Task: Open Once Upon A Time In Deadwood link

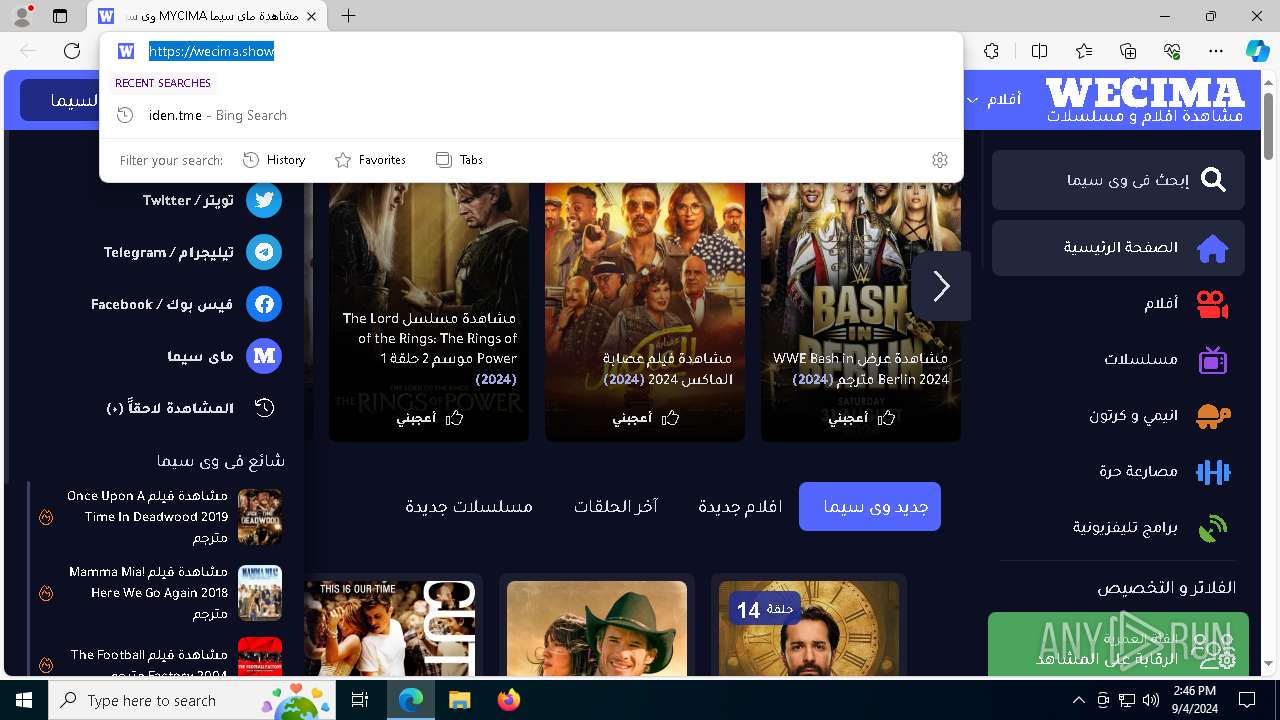Action: click(x=147, y=516)
